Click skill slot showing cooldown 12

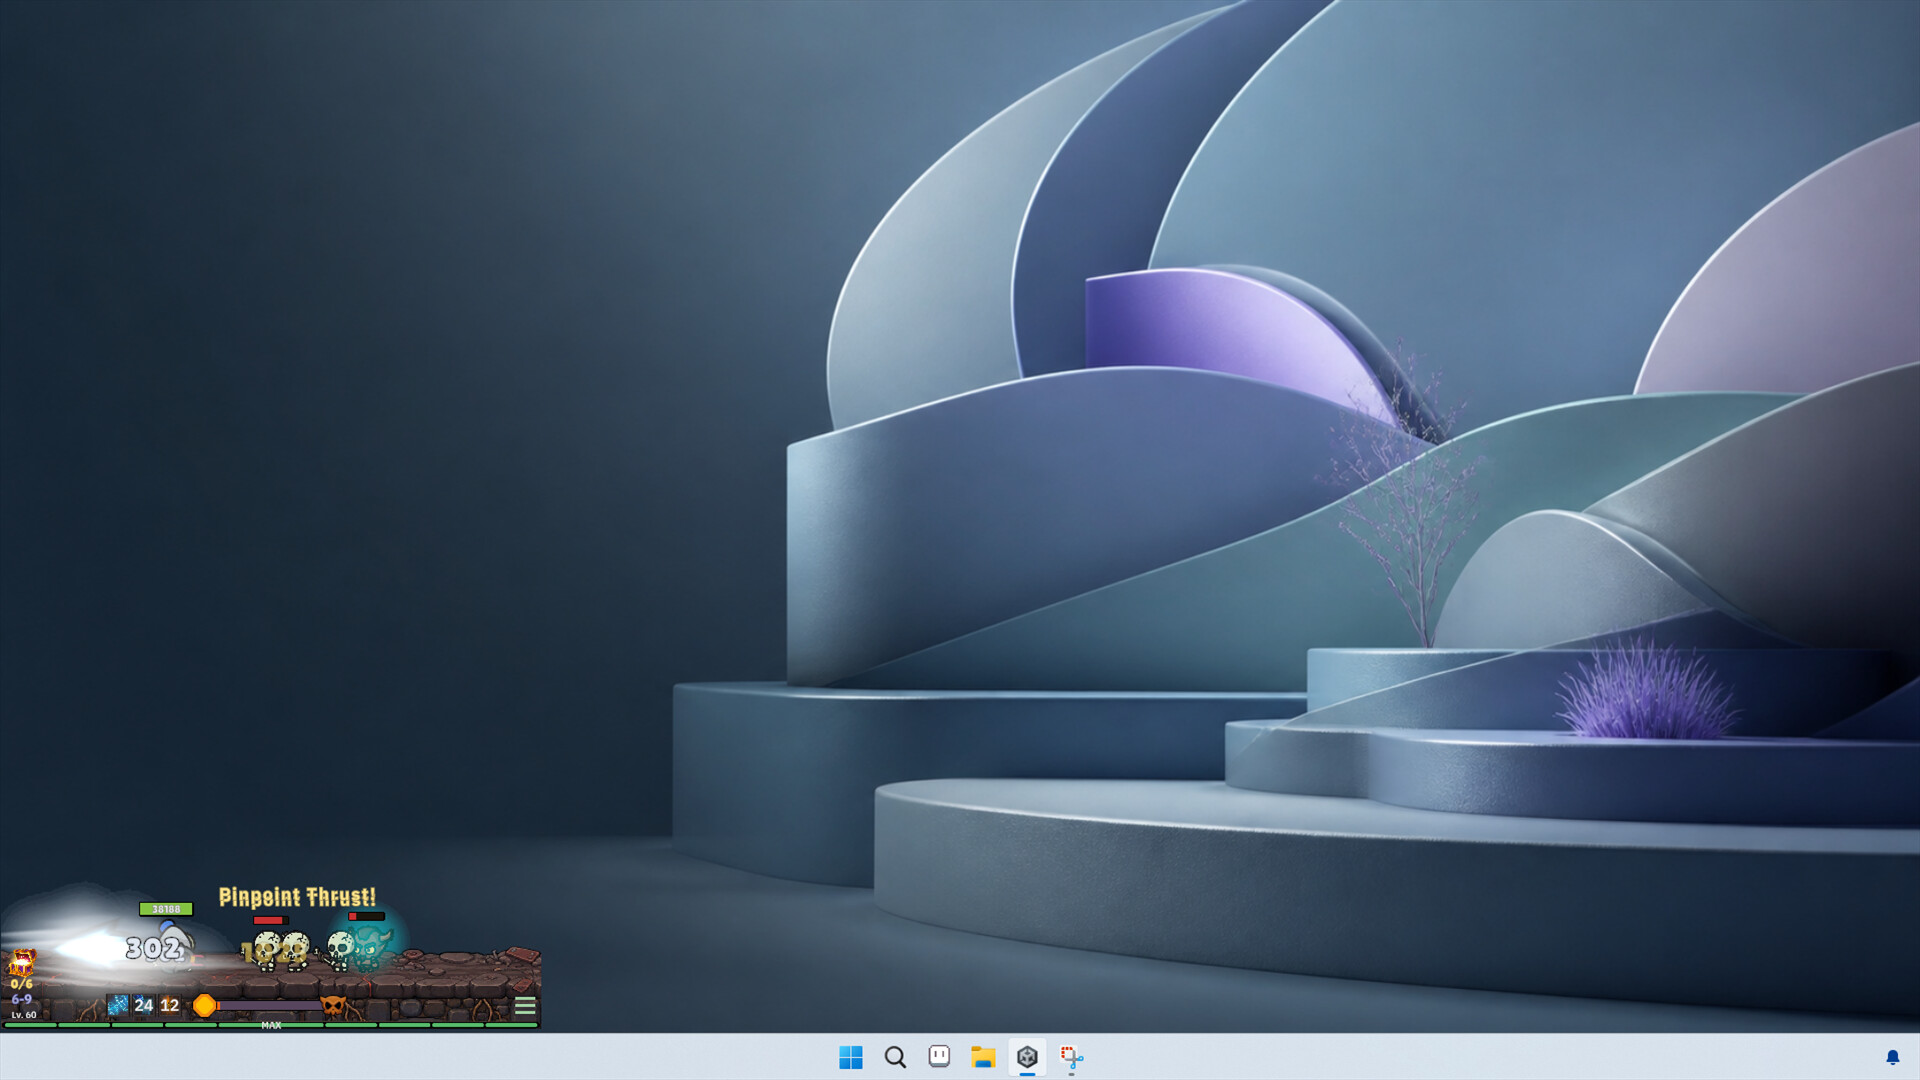[170, 1005]
